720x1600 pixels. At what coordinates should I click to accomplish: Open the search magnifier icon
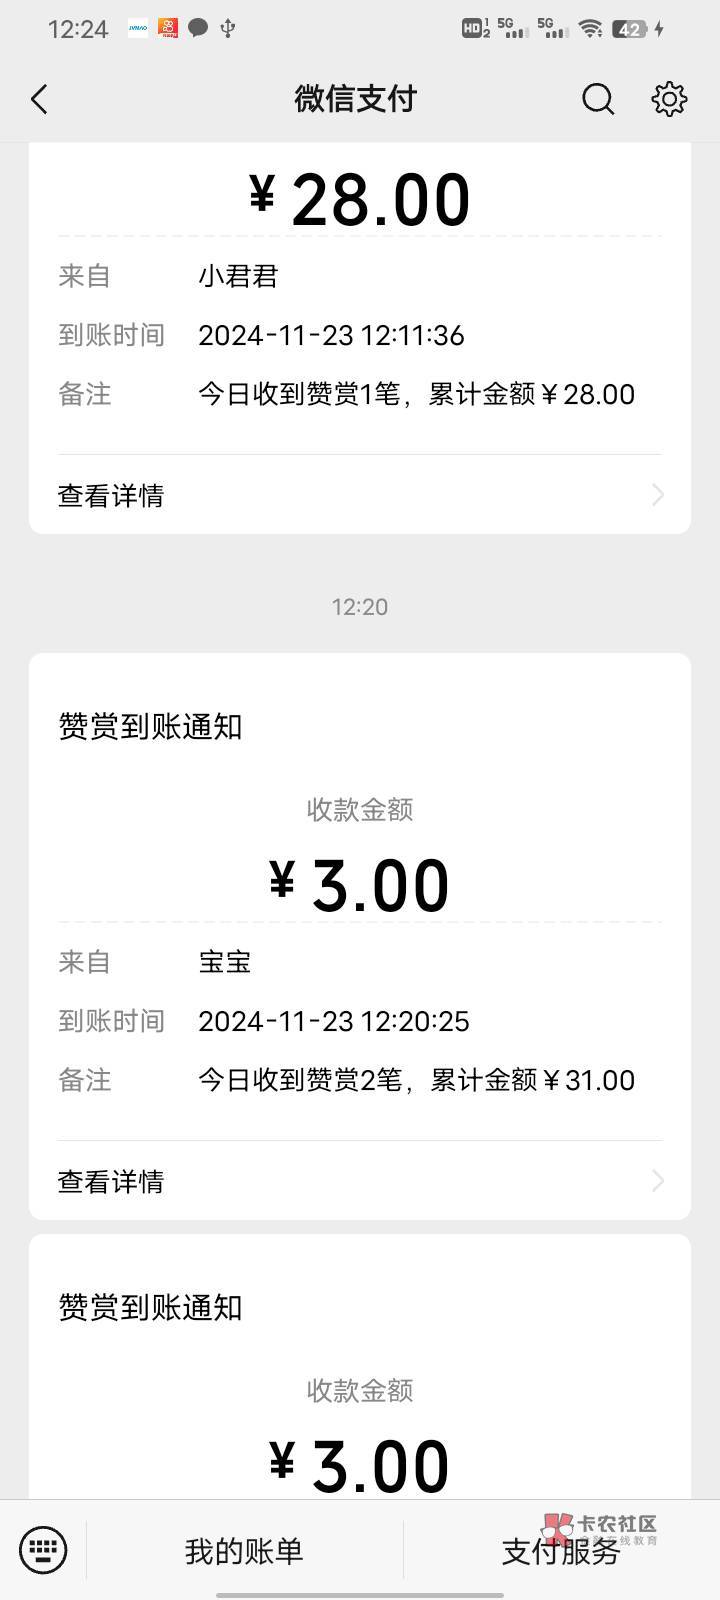point(597,99)
